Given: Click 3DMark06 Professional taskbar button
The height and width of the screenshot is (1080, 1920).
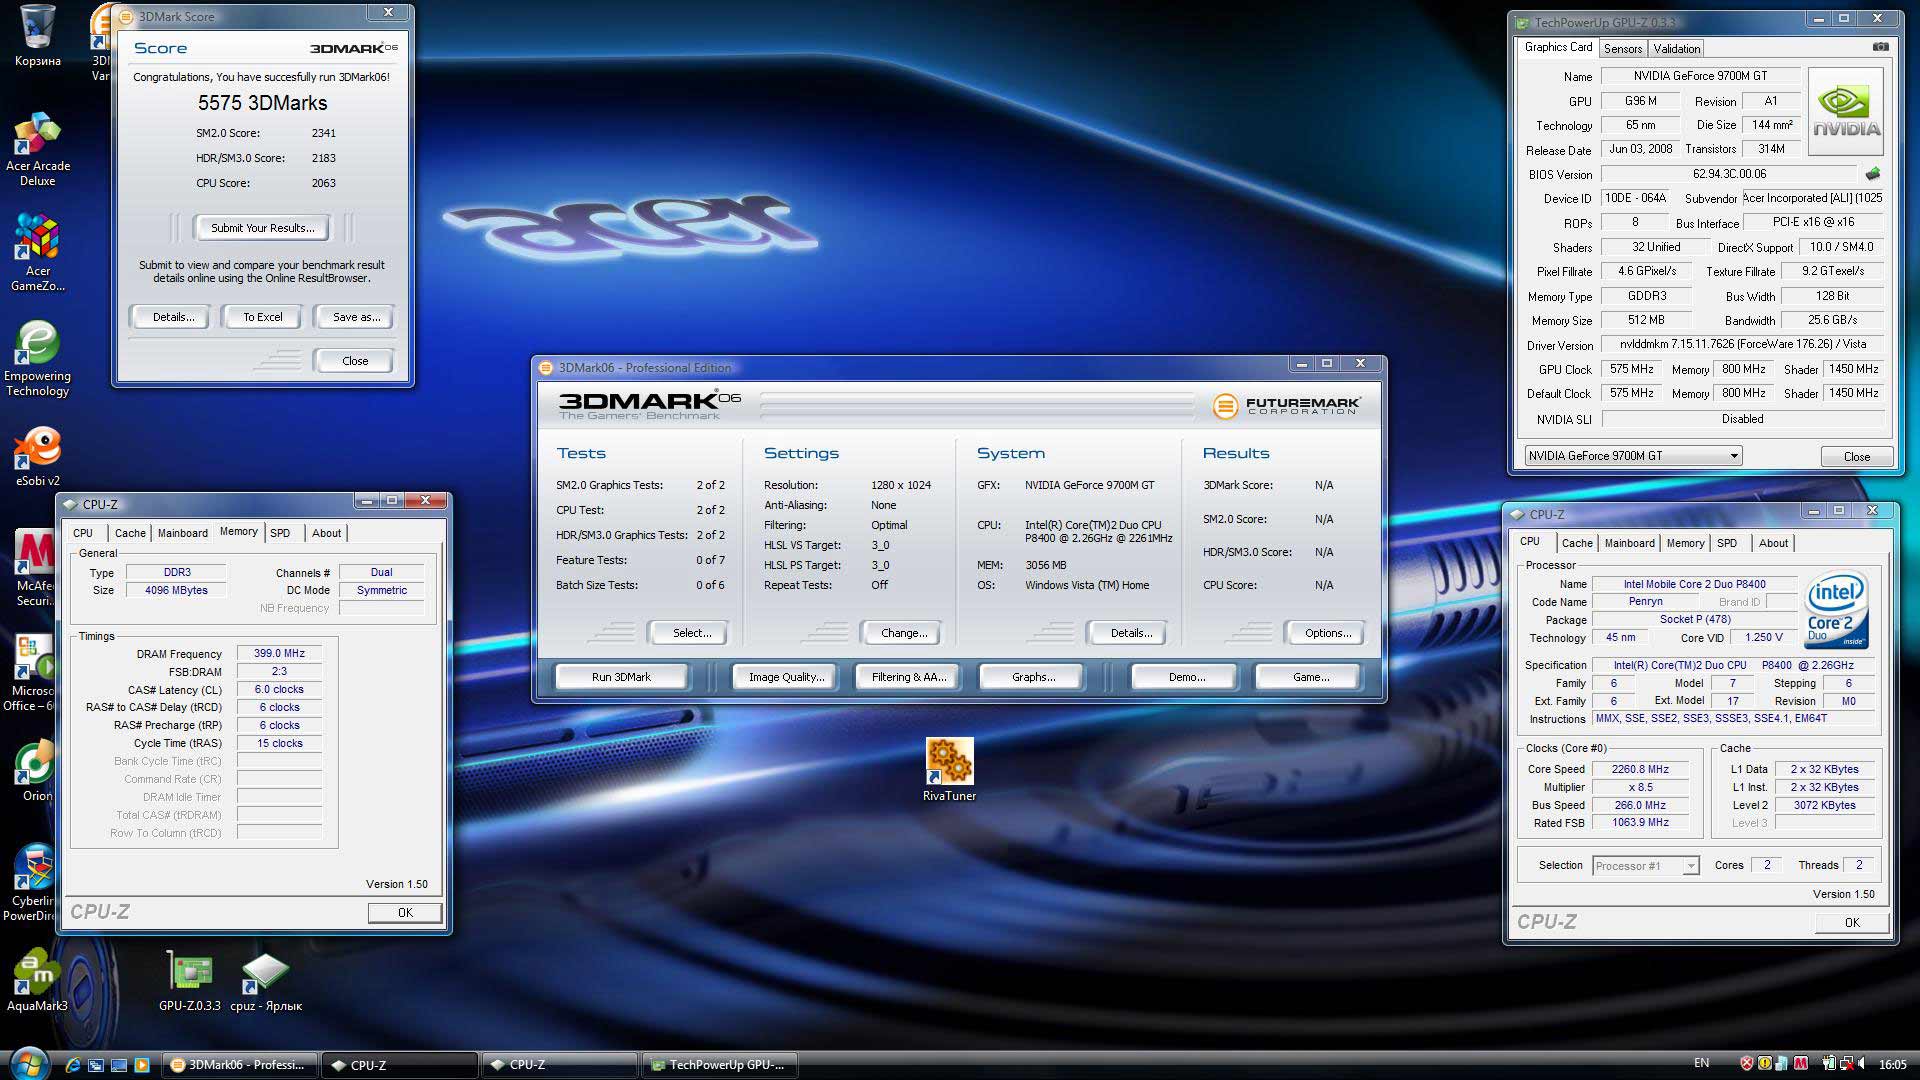Looking at the screenshot, I should coord(240,1065).
